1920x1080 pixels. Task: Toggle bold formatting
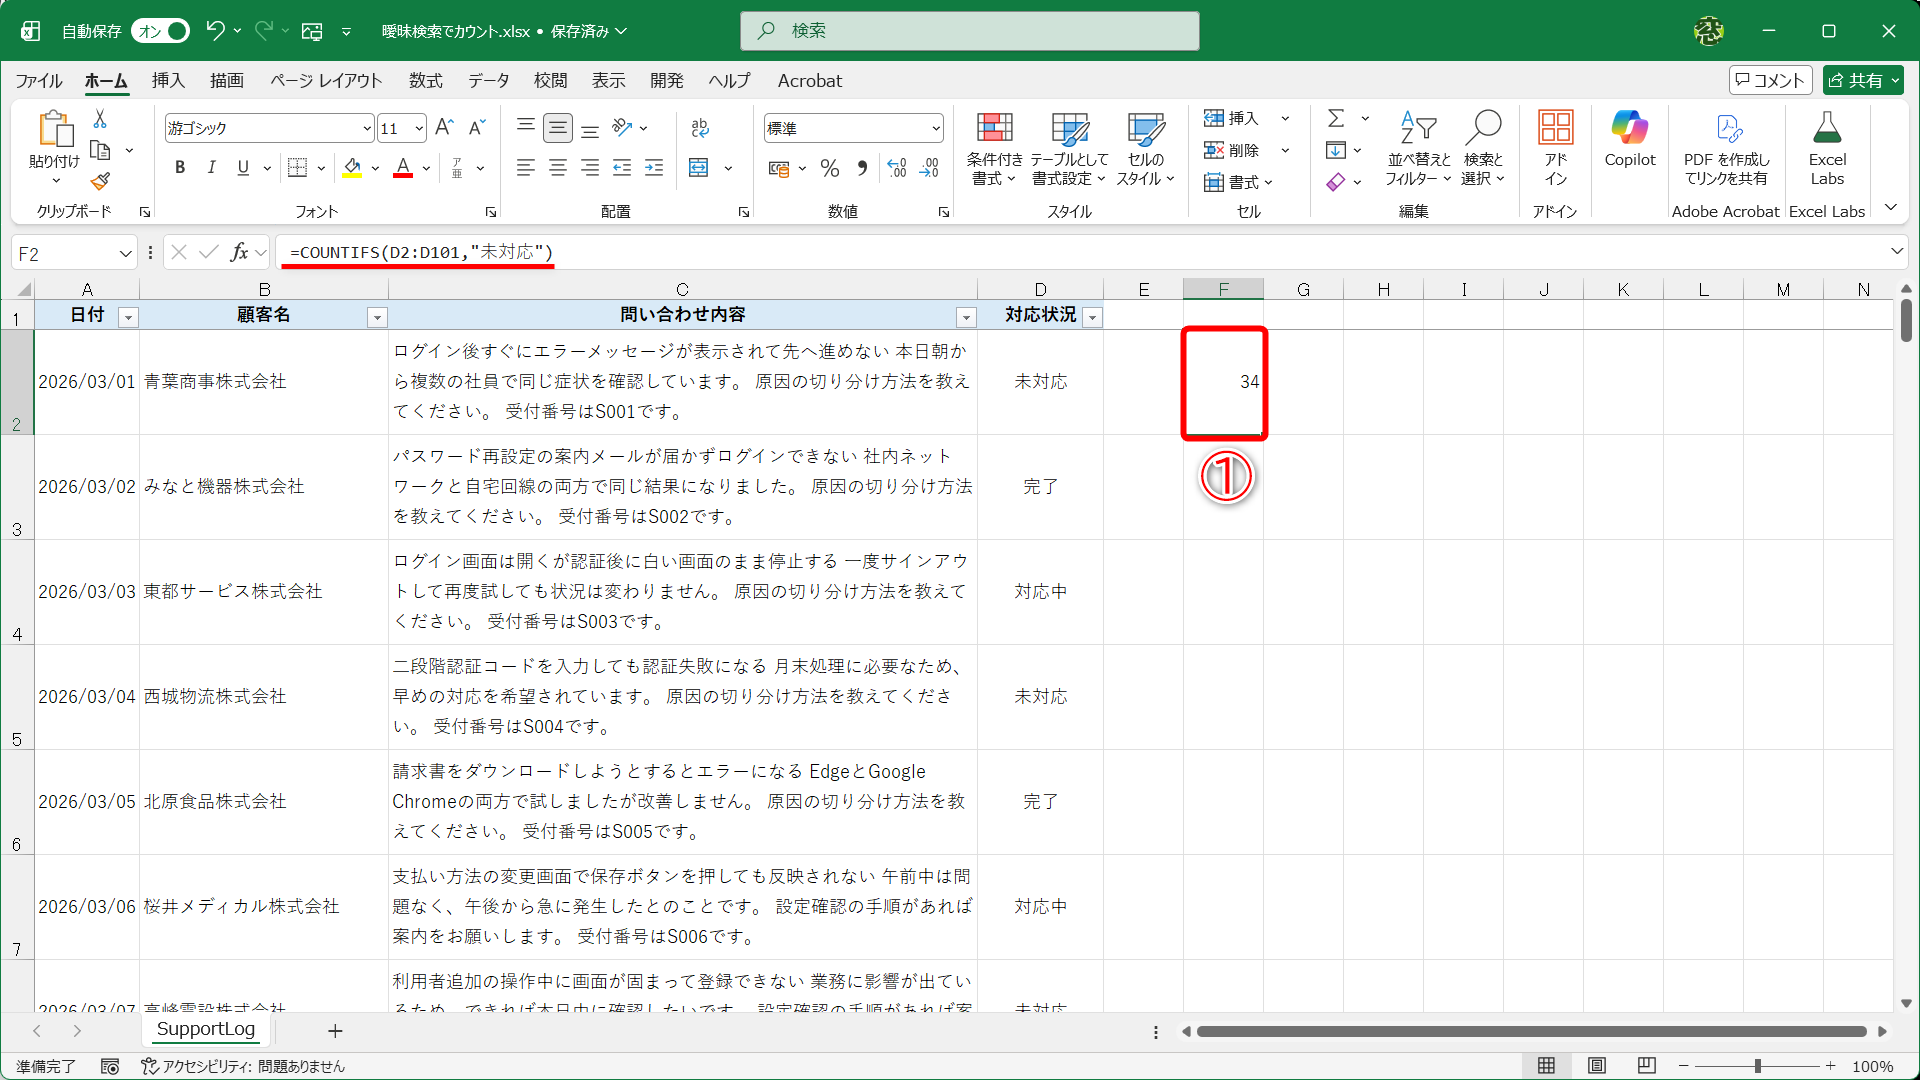point(180,167)
